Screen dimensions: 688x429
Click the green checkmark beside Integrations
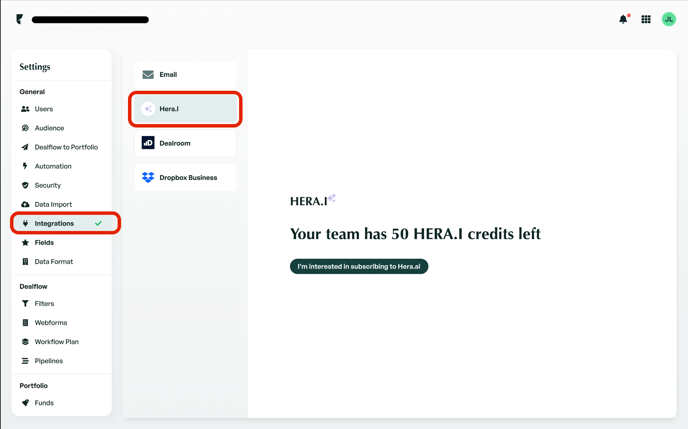pos(98,223)
